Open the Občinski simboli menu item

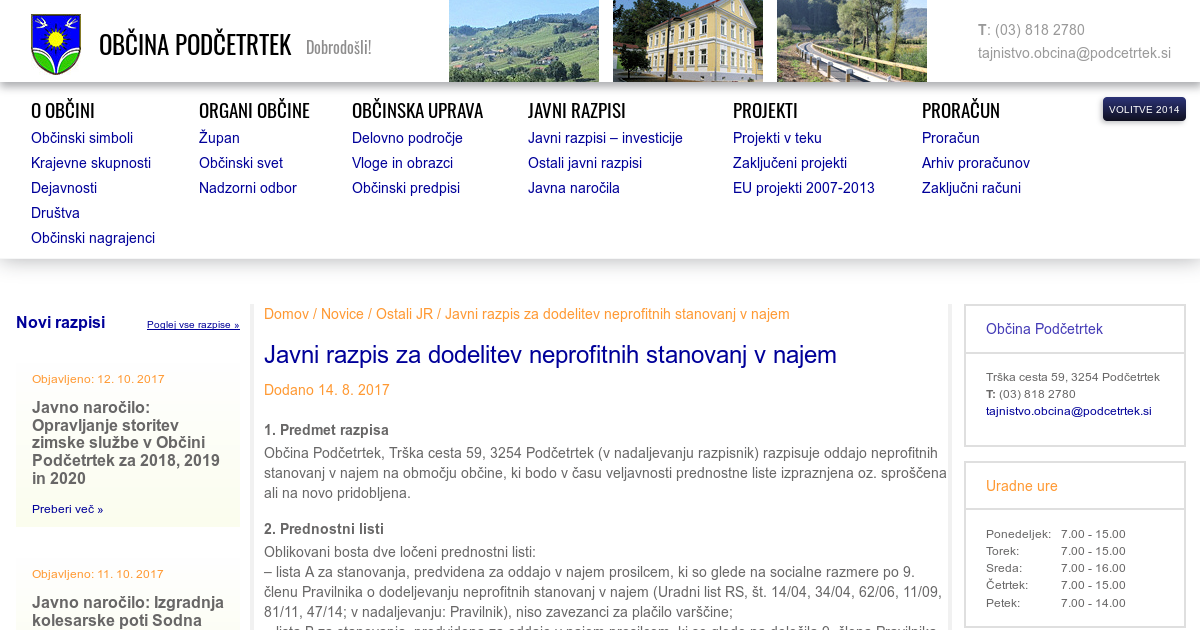point(82,138)
